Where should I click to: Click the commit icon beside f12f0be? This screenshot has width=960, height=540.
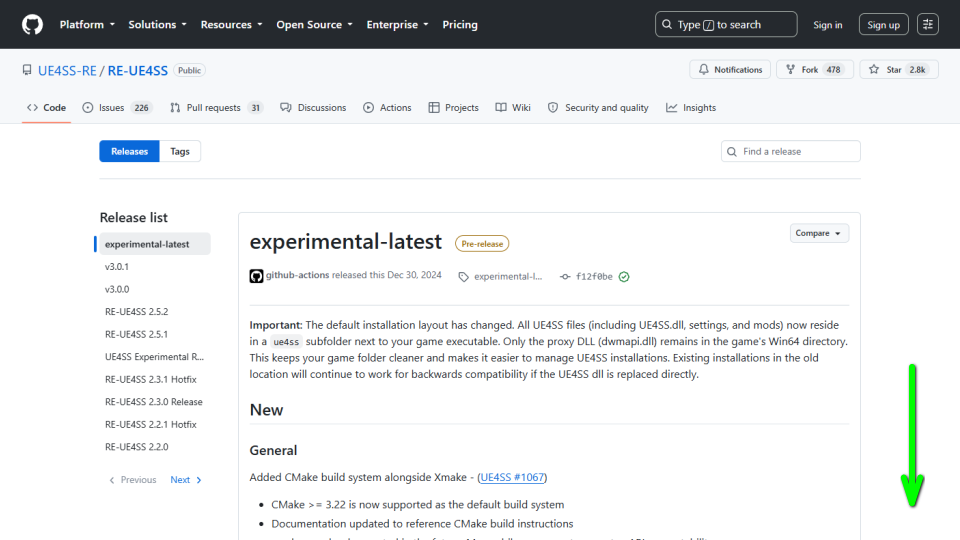(565, 277)
